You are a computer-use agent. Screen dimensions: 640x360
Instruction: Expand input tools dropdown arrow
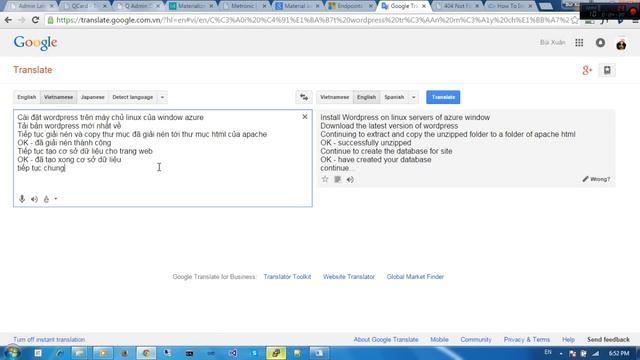56,199
